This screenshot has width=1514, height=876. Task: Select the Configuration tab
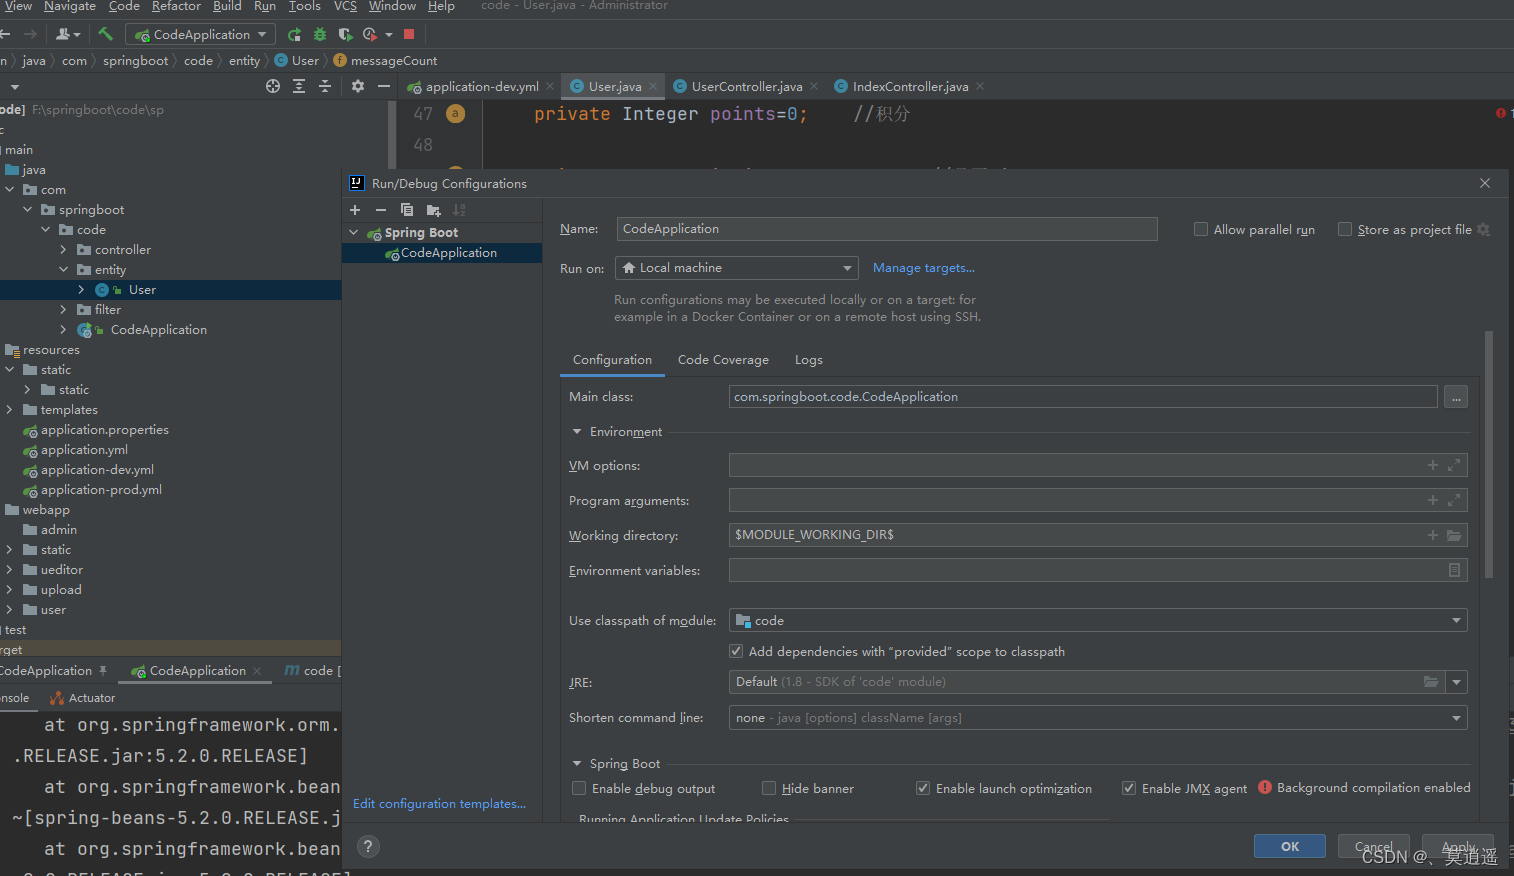[612, 360]
